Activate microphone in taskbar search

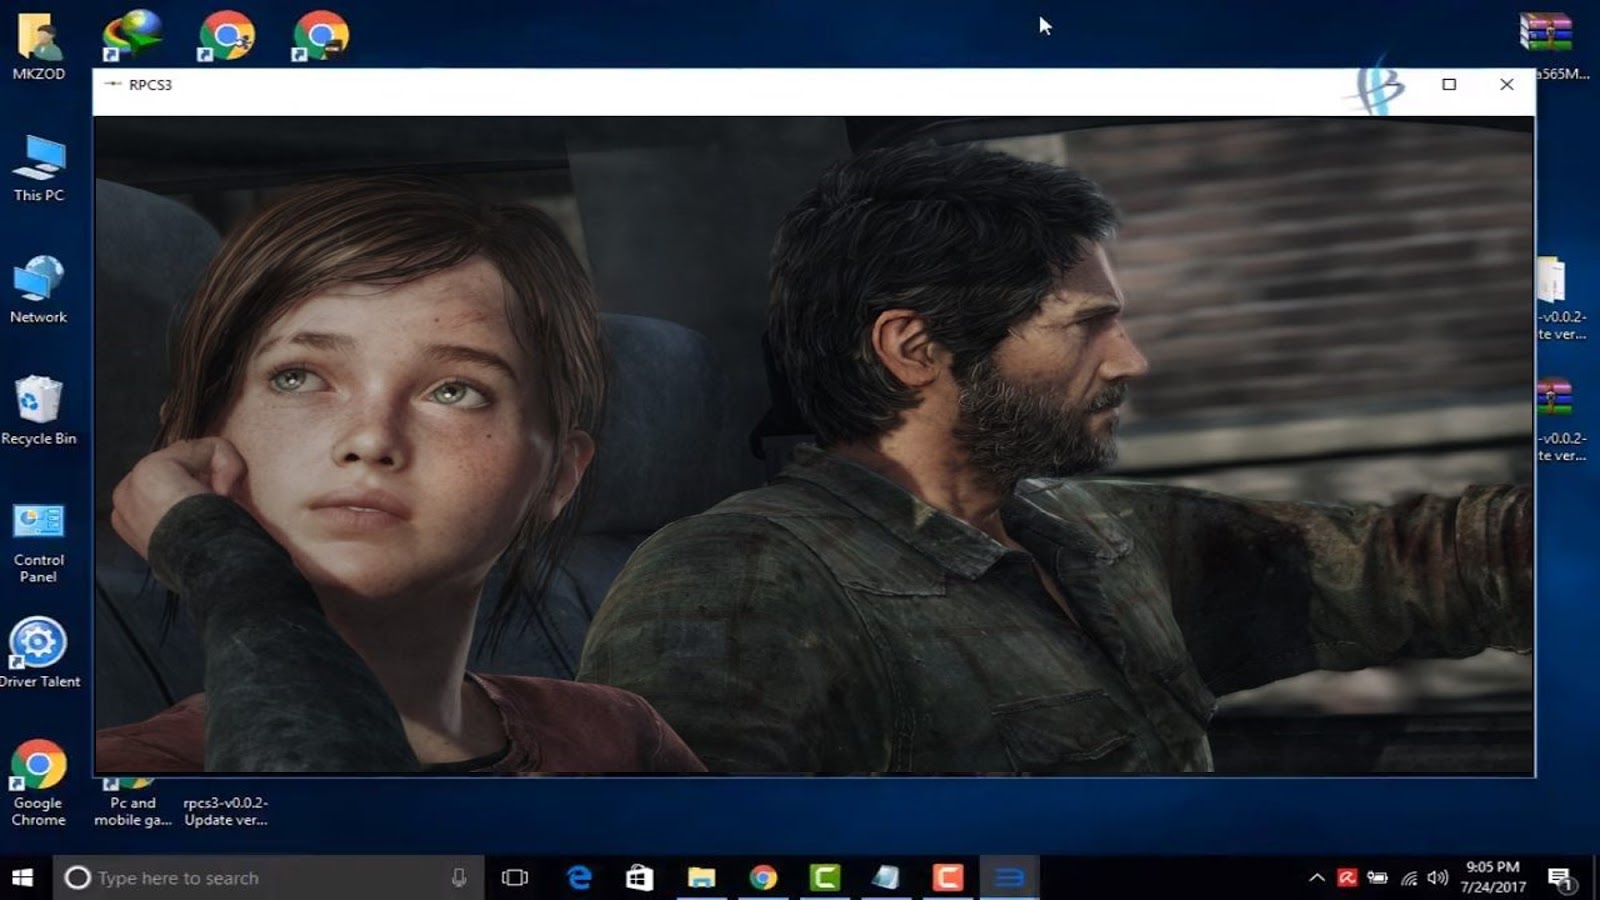[x=459, y=878]
